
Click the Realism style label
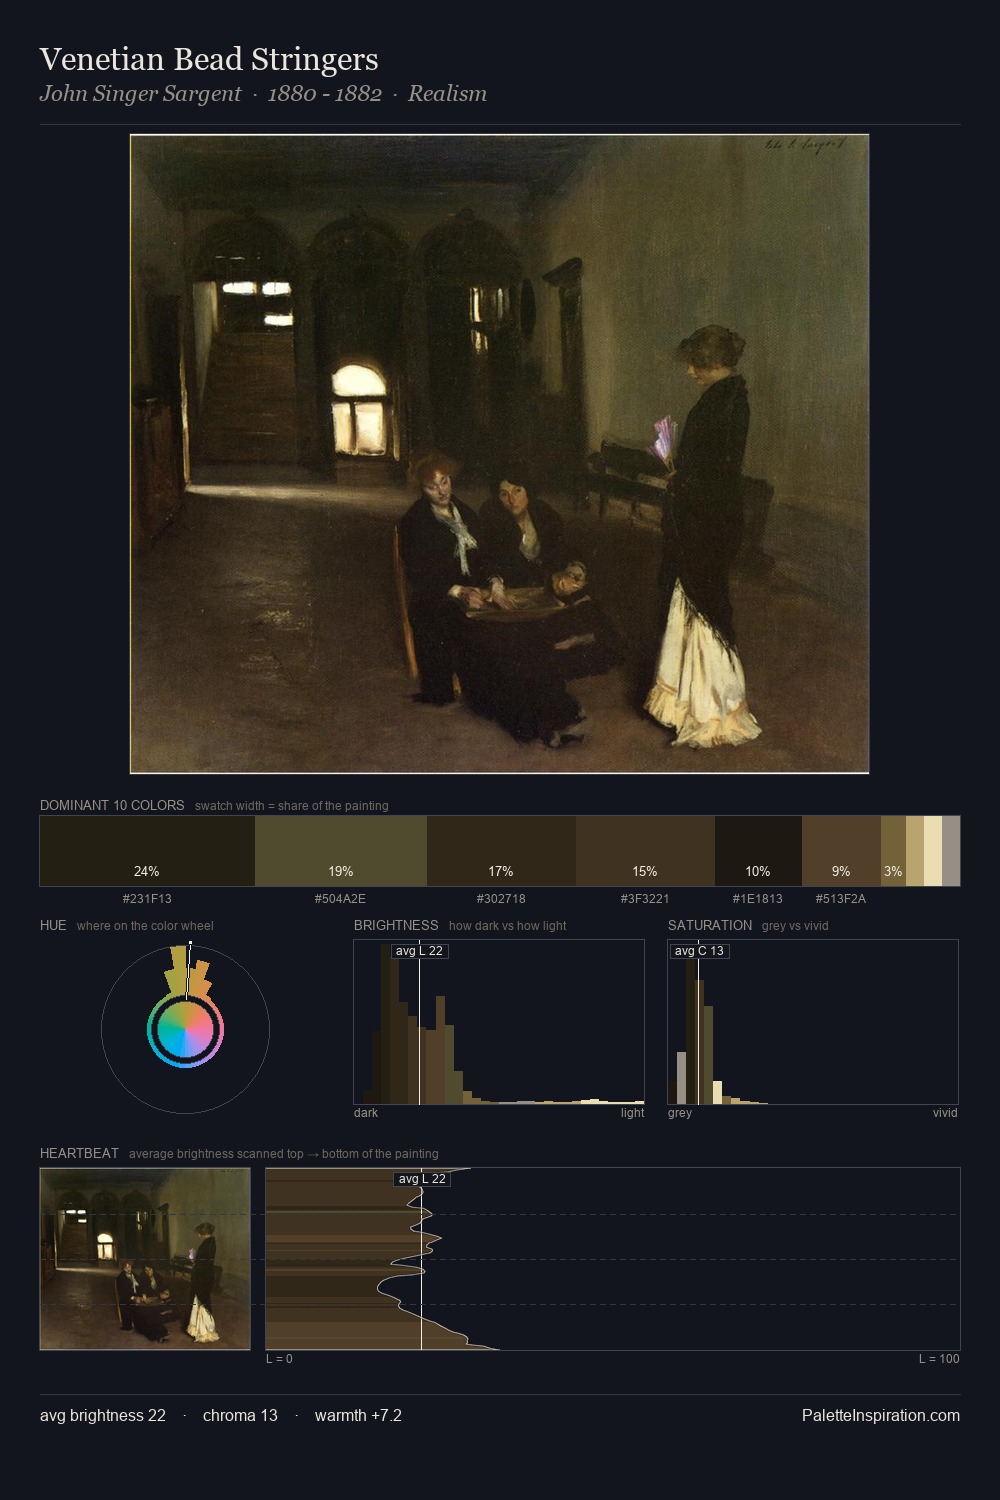(447, 93)
